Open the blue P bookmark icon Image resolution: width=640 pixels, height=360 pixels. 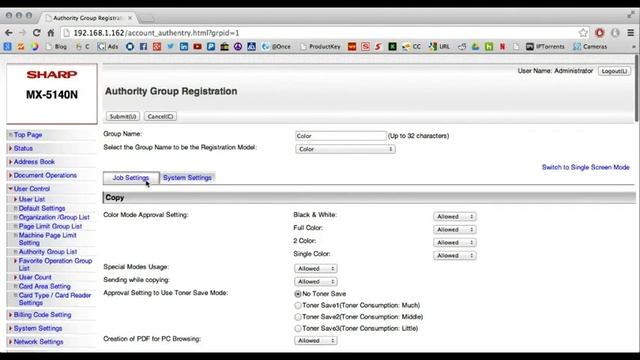211,47
